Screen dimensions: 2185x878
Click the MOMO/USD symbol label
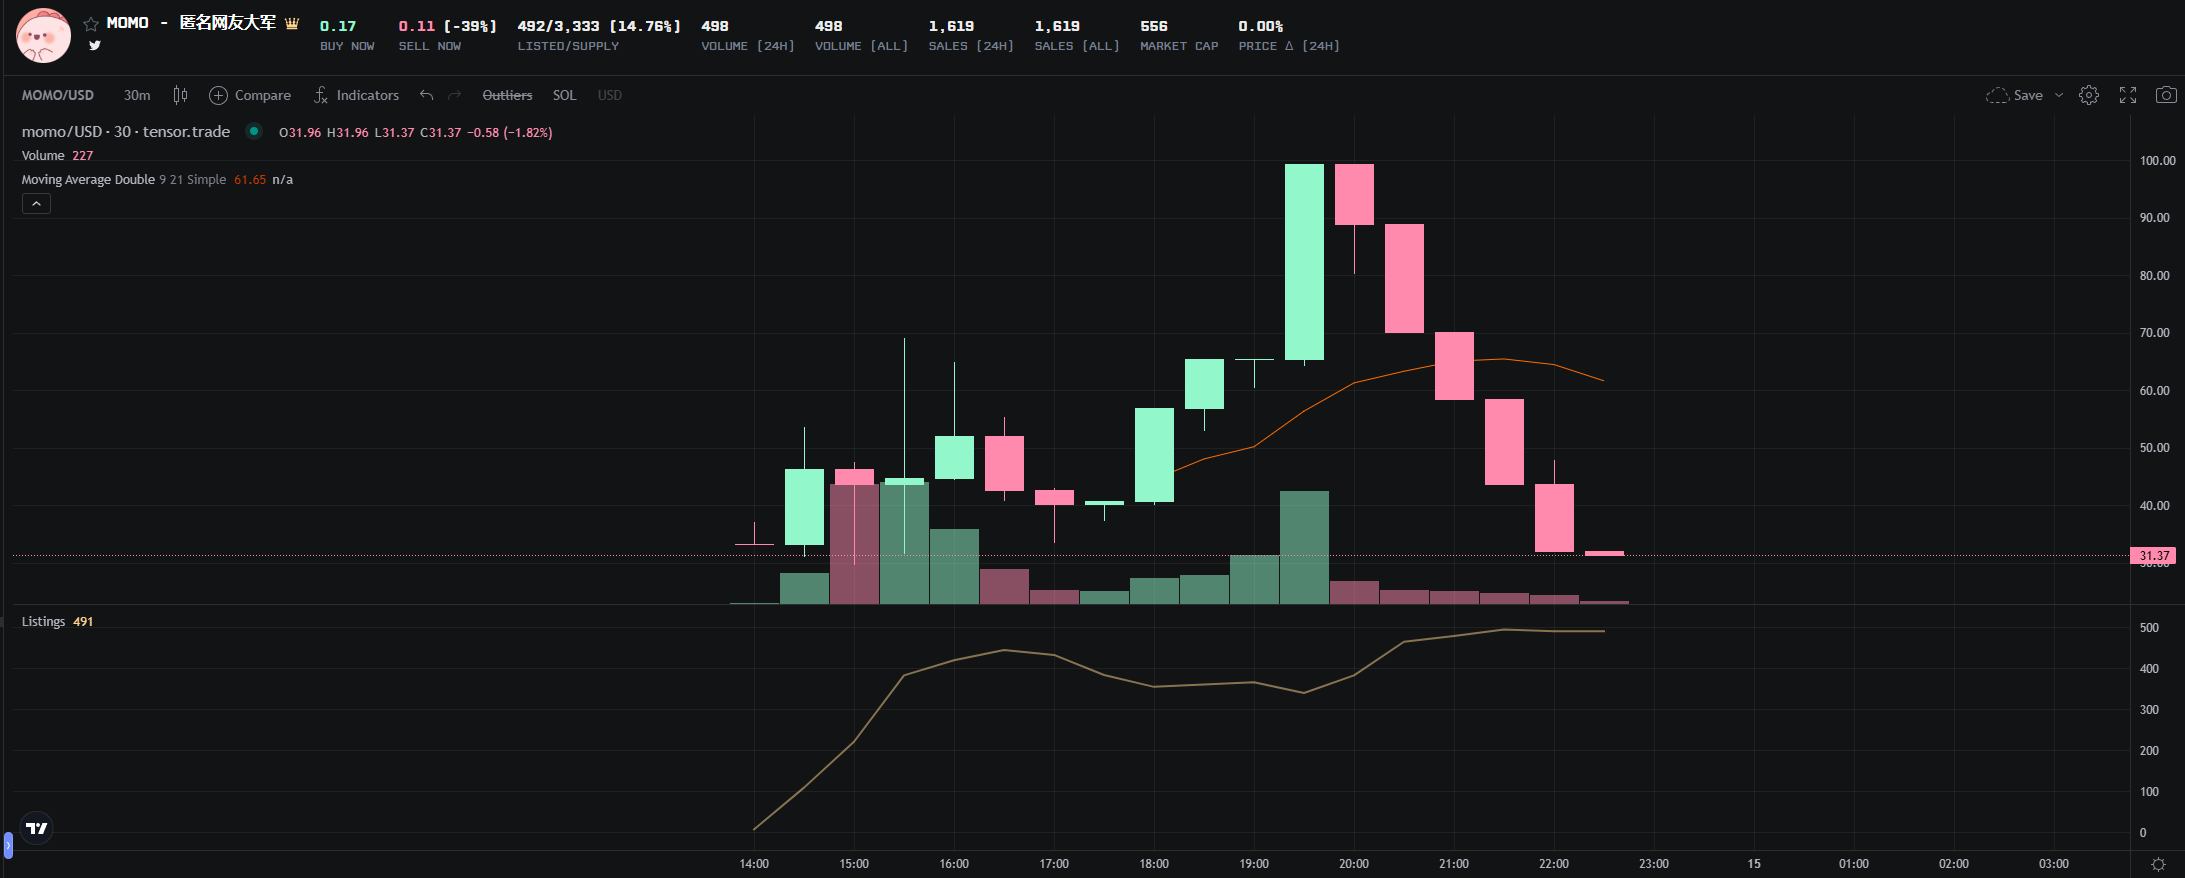click(58, 95)
